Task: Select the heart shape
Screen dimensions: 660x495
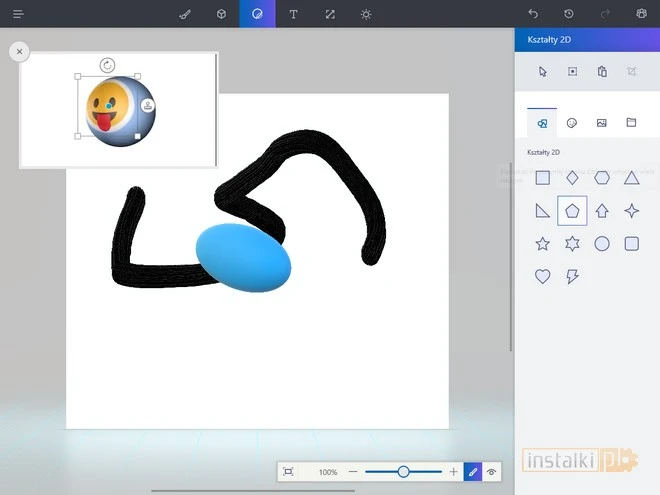Action: pos(542,277)
